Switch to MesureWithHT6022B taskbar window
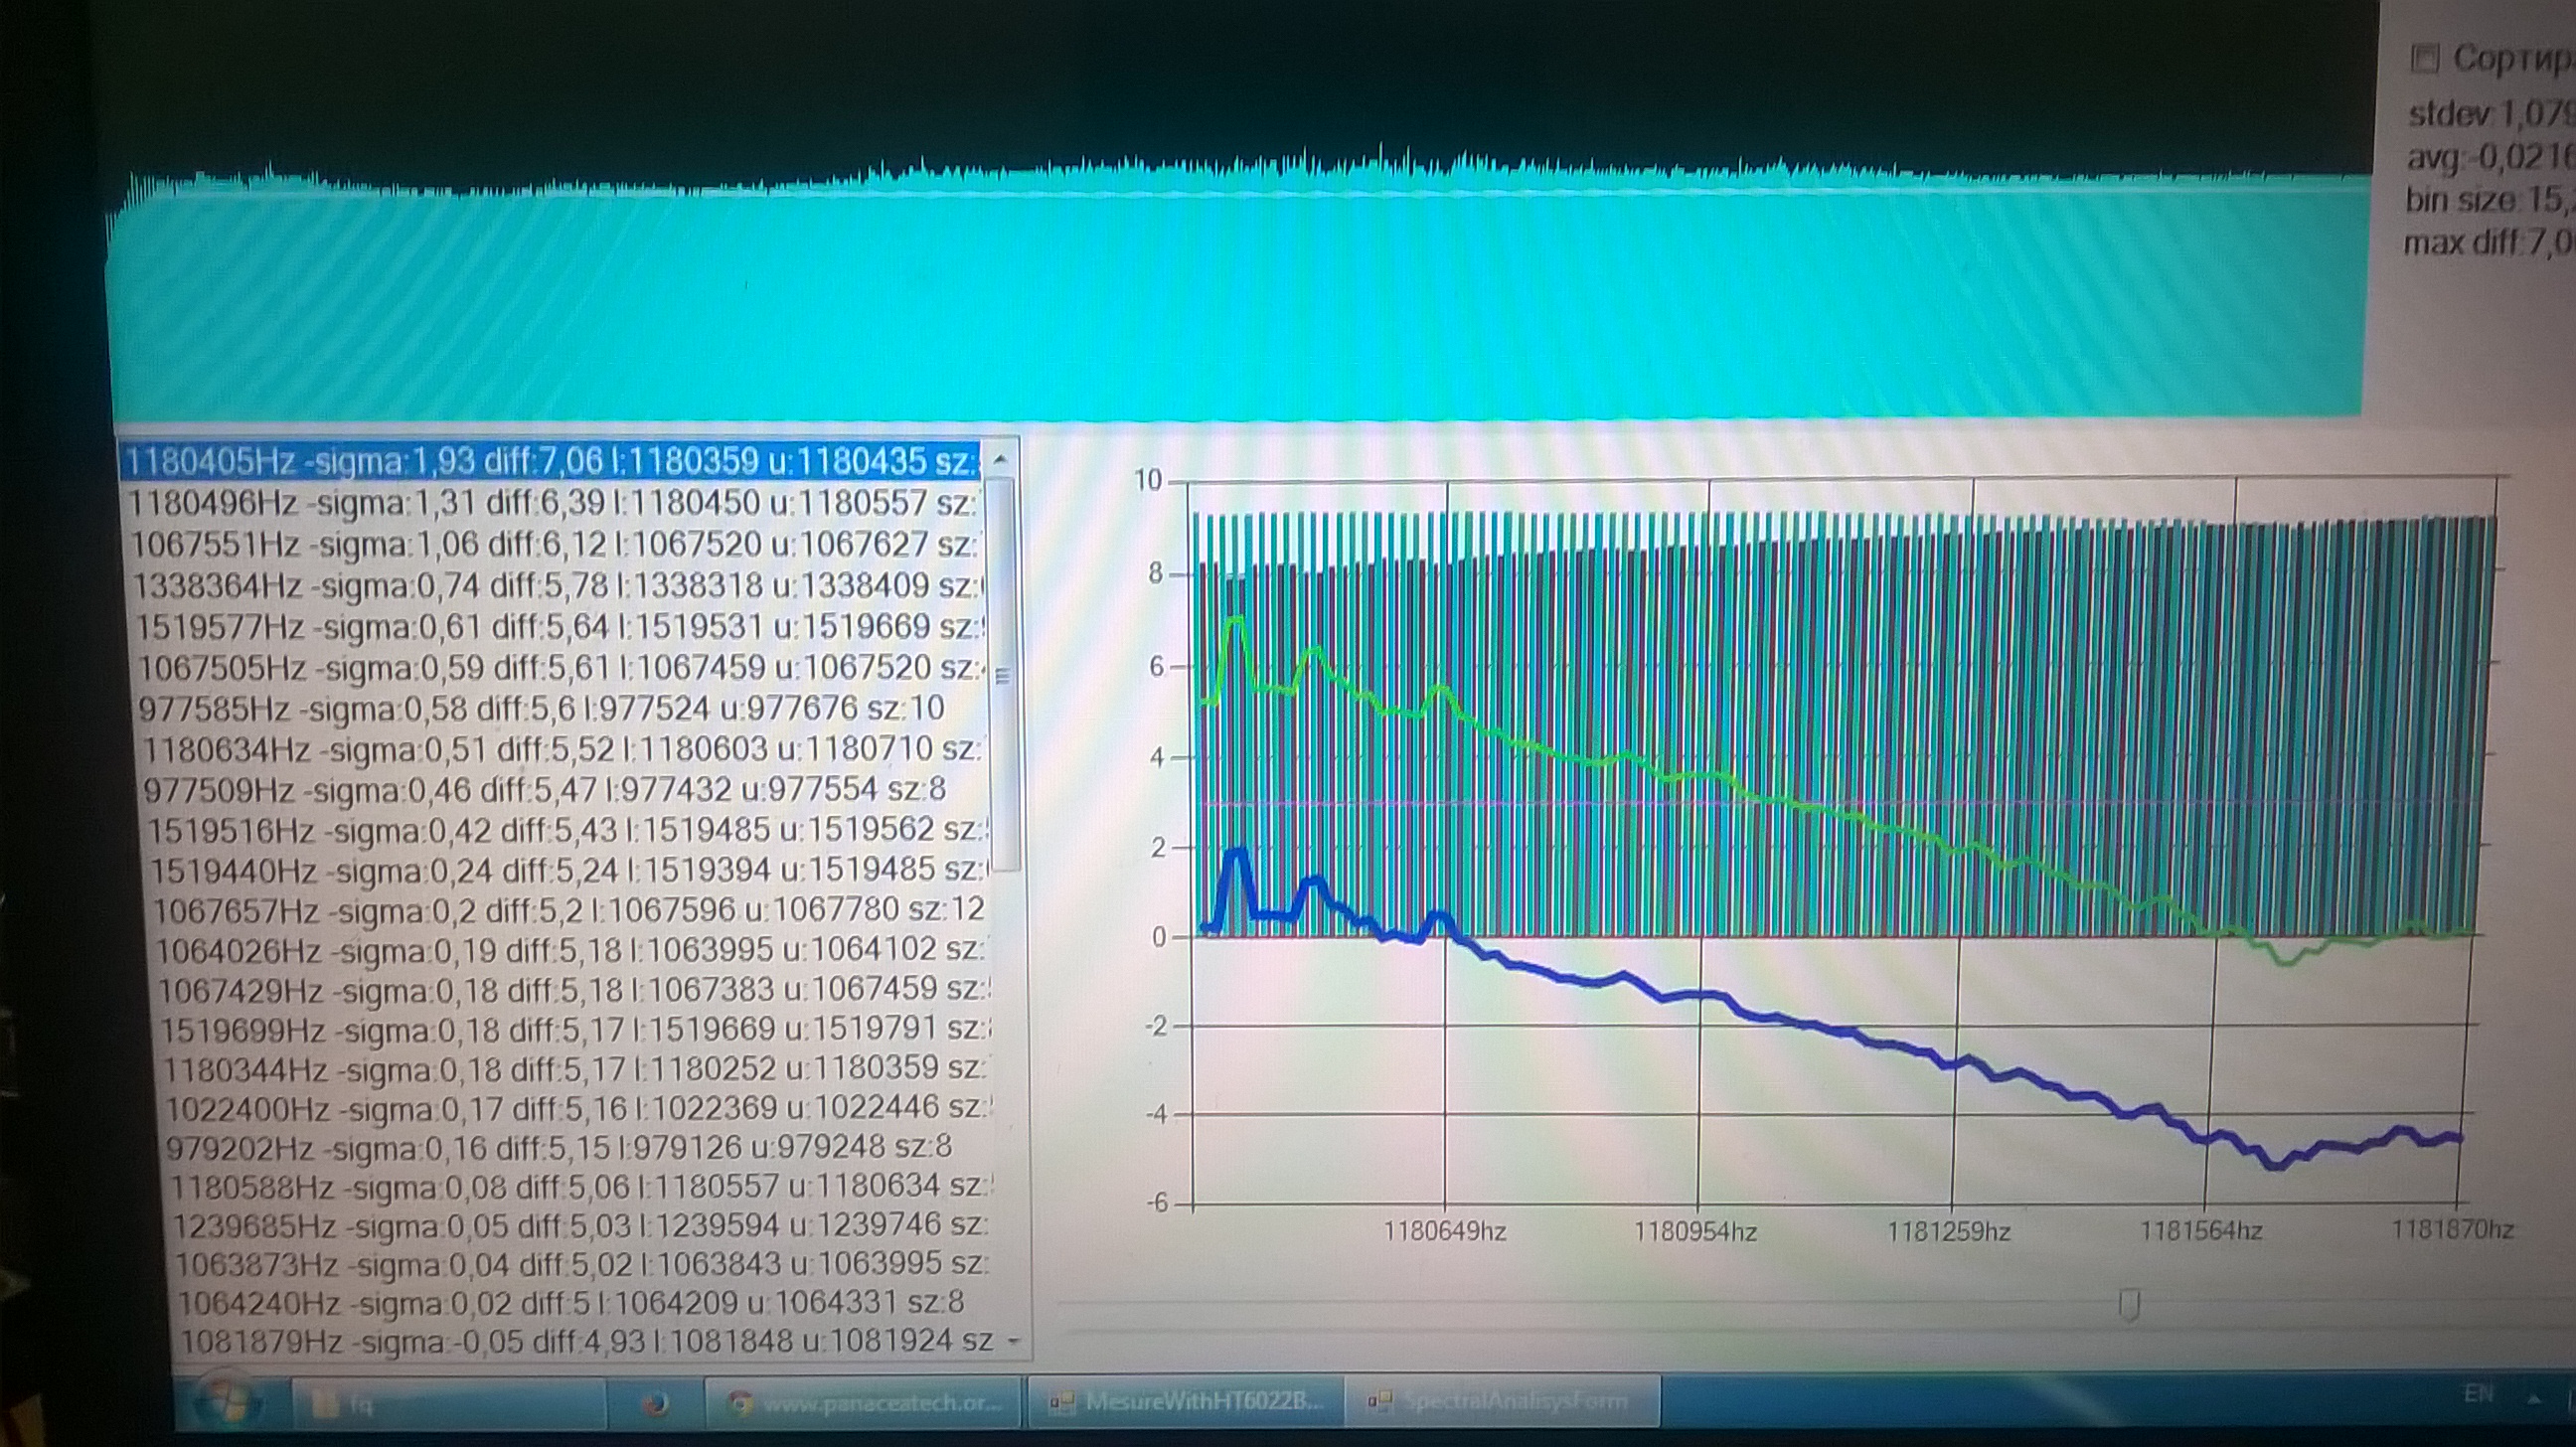Image resolution: width=2576 pixels, height=1447 pixels. pos(1186,1401)
